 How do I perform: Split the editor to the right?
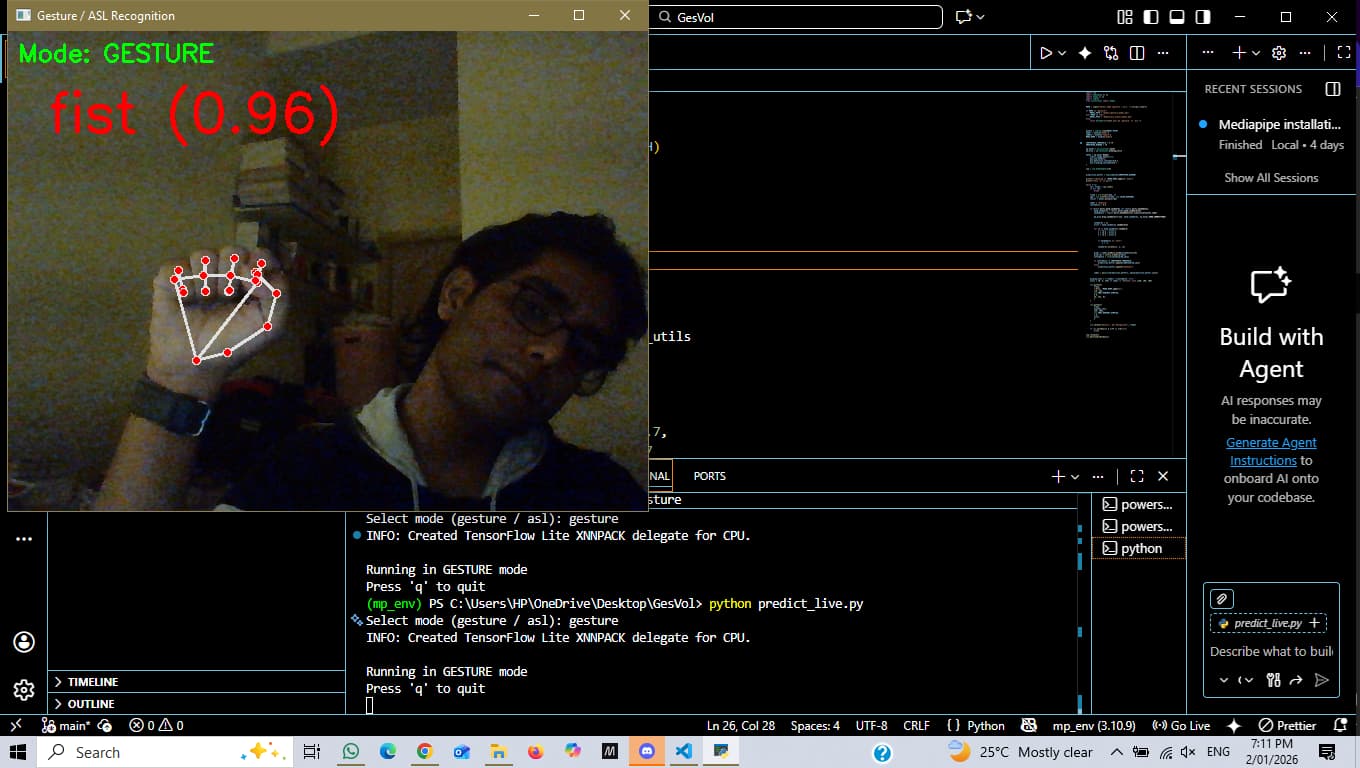(1137, 53)
